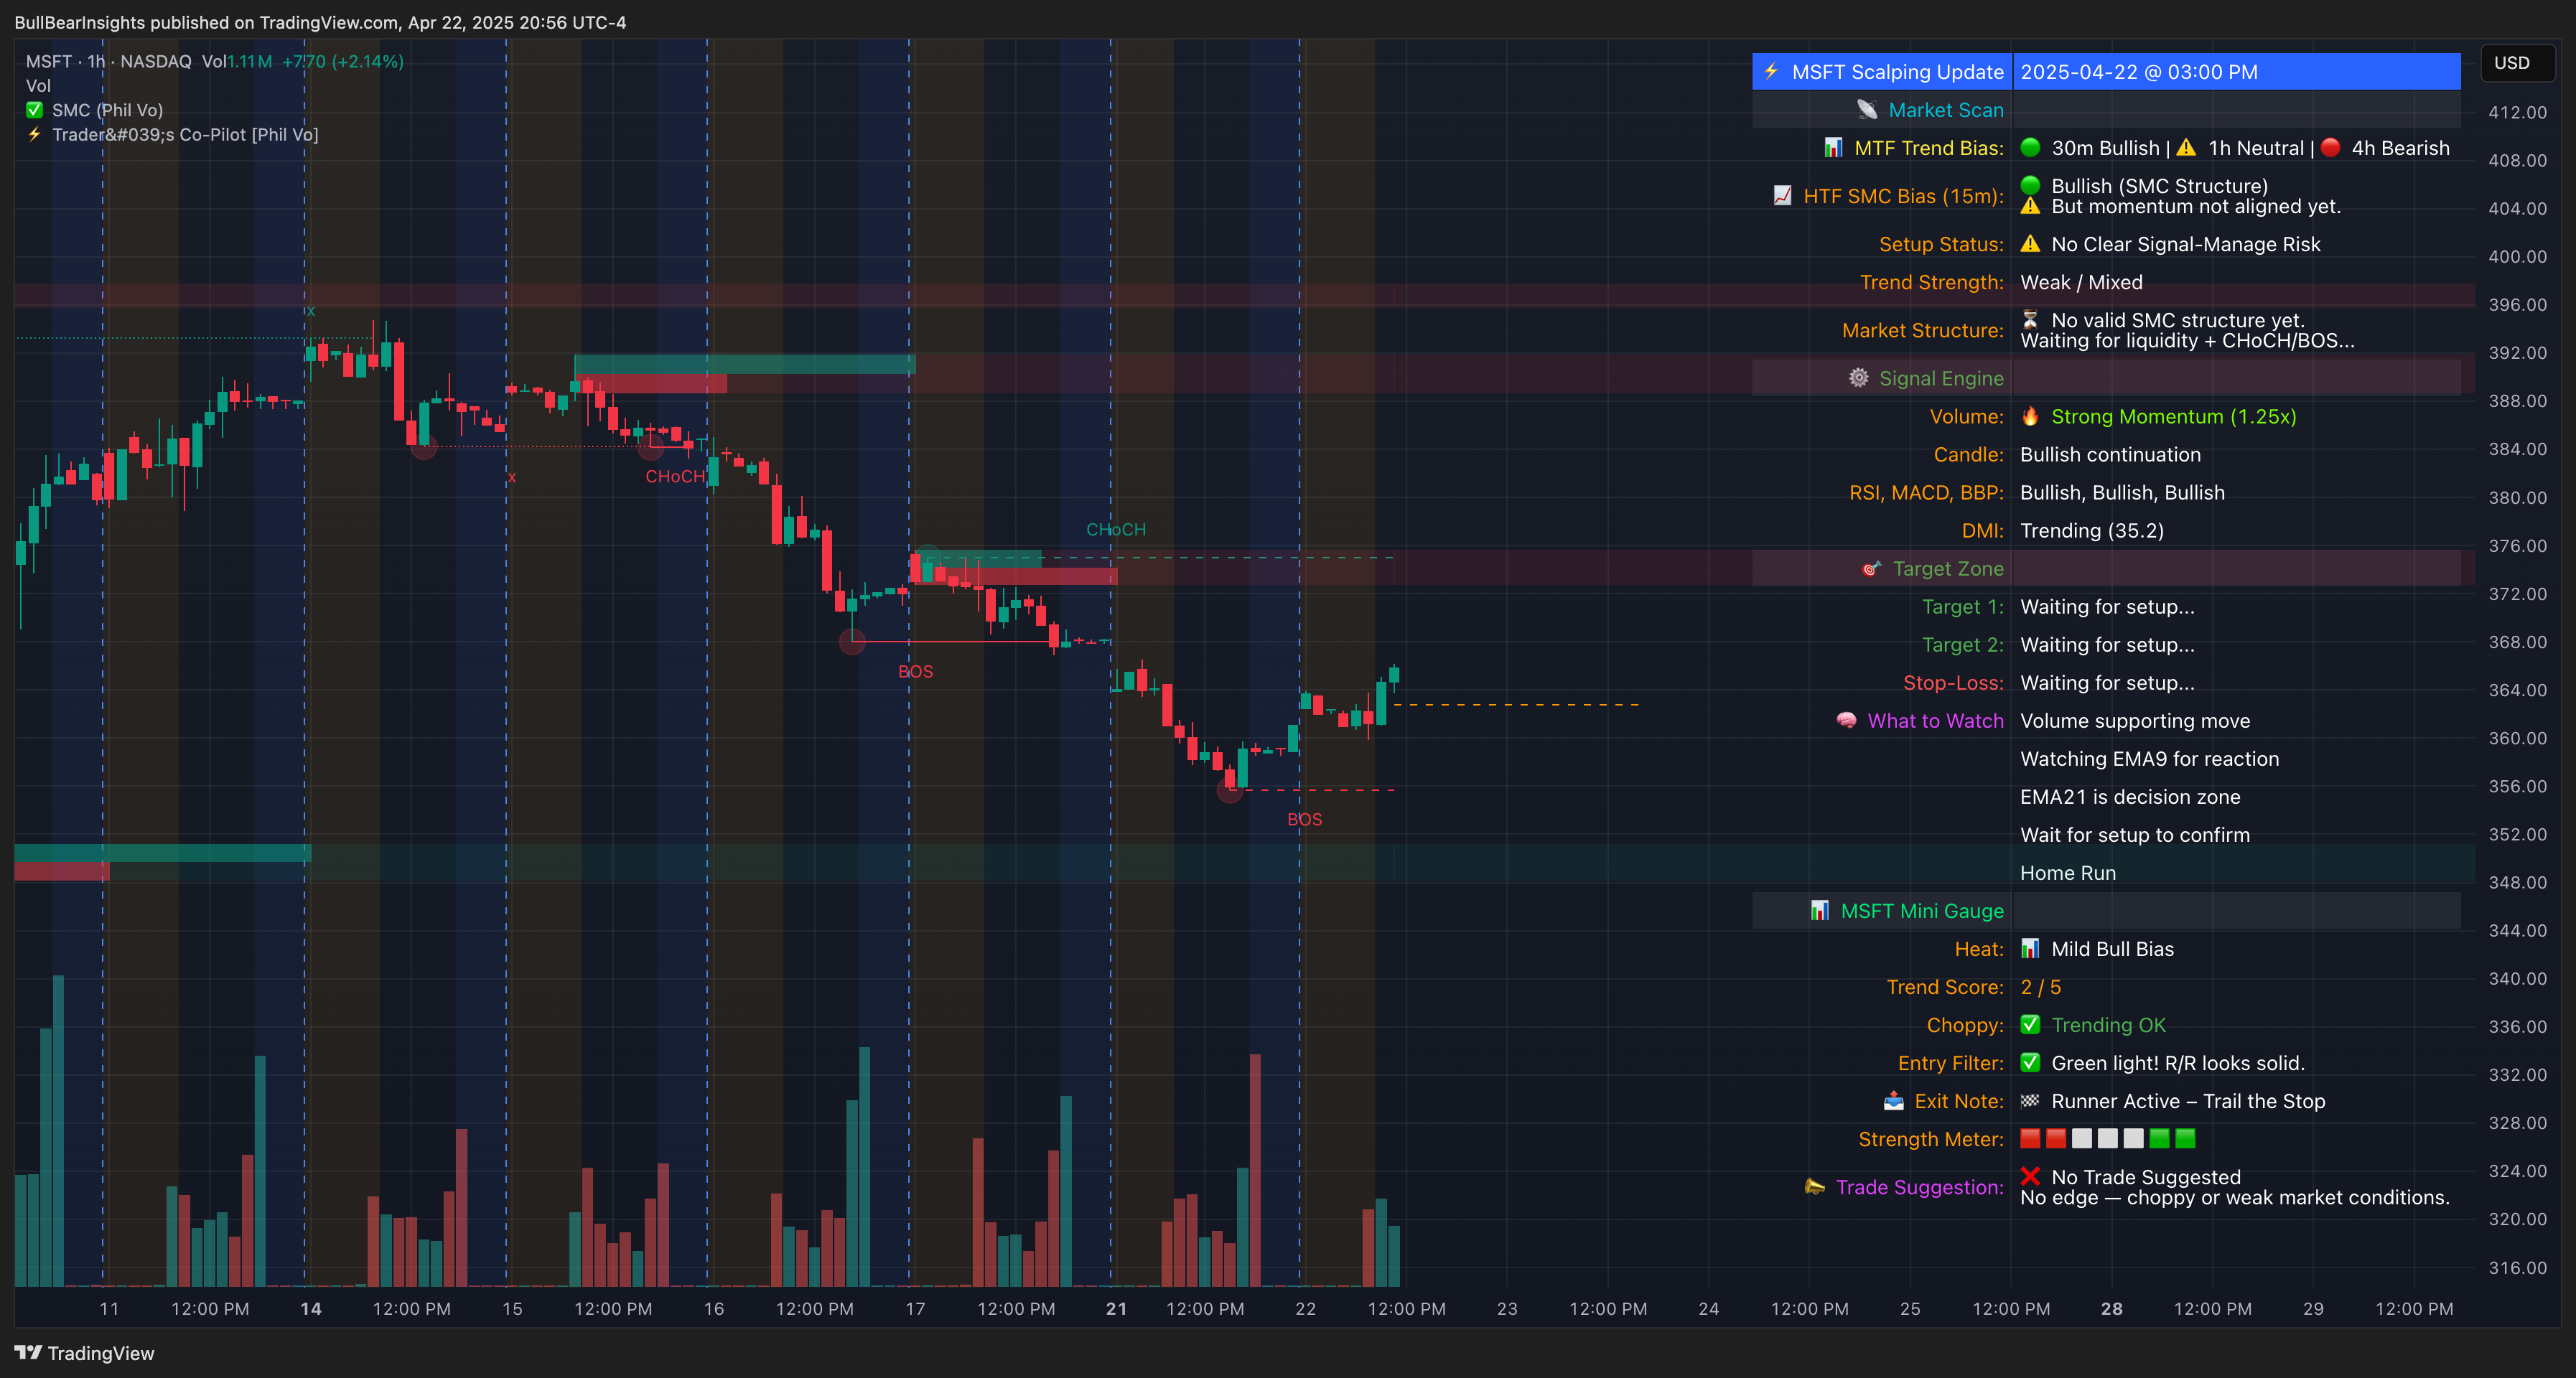This screenshot has width=2576, height=1378.
Task: Click the +7.70 (+2.14%) price change value
Action: pyautogui.click(x=342, y=61)
